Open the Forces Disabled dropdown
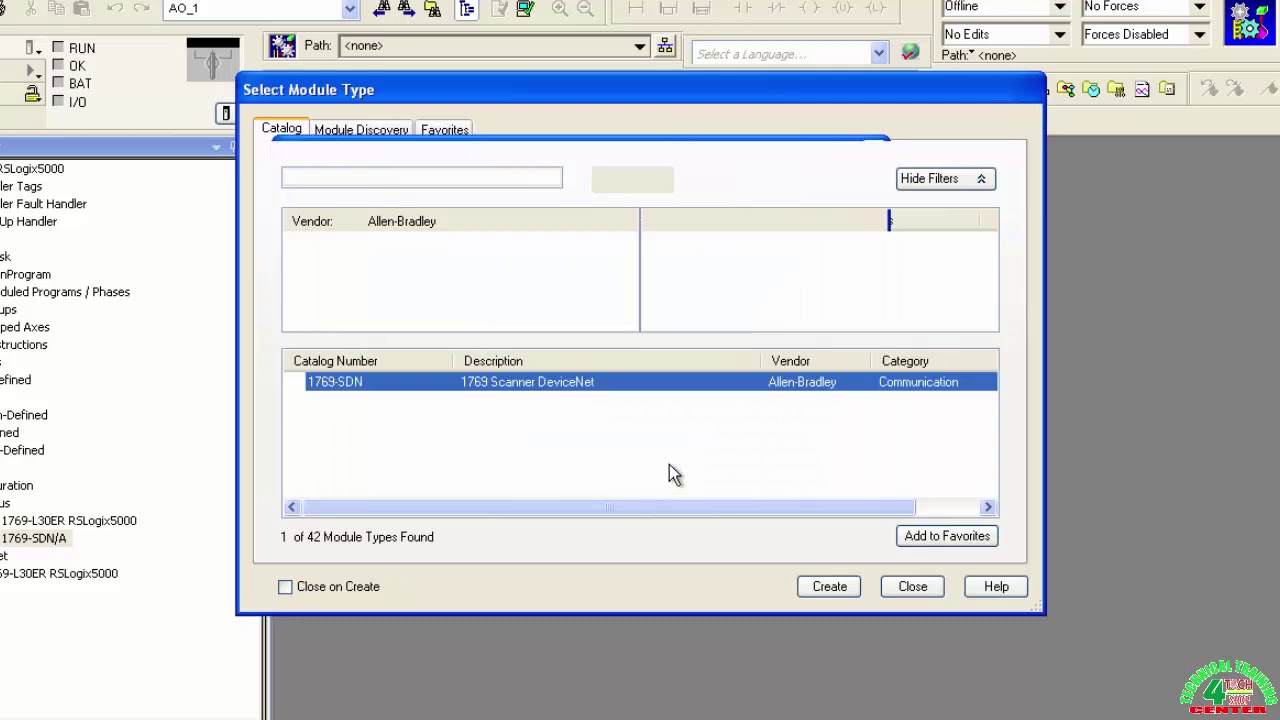 pos(1199,35)
